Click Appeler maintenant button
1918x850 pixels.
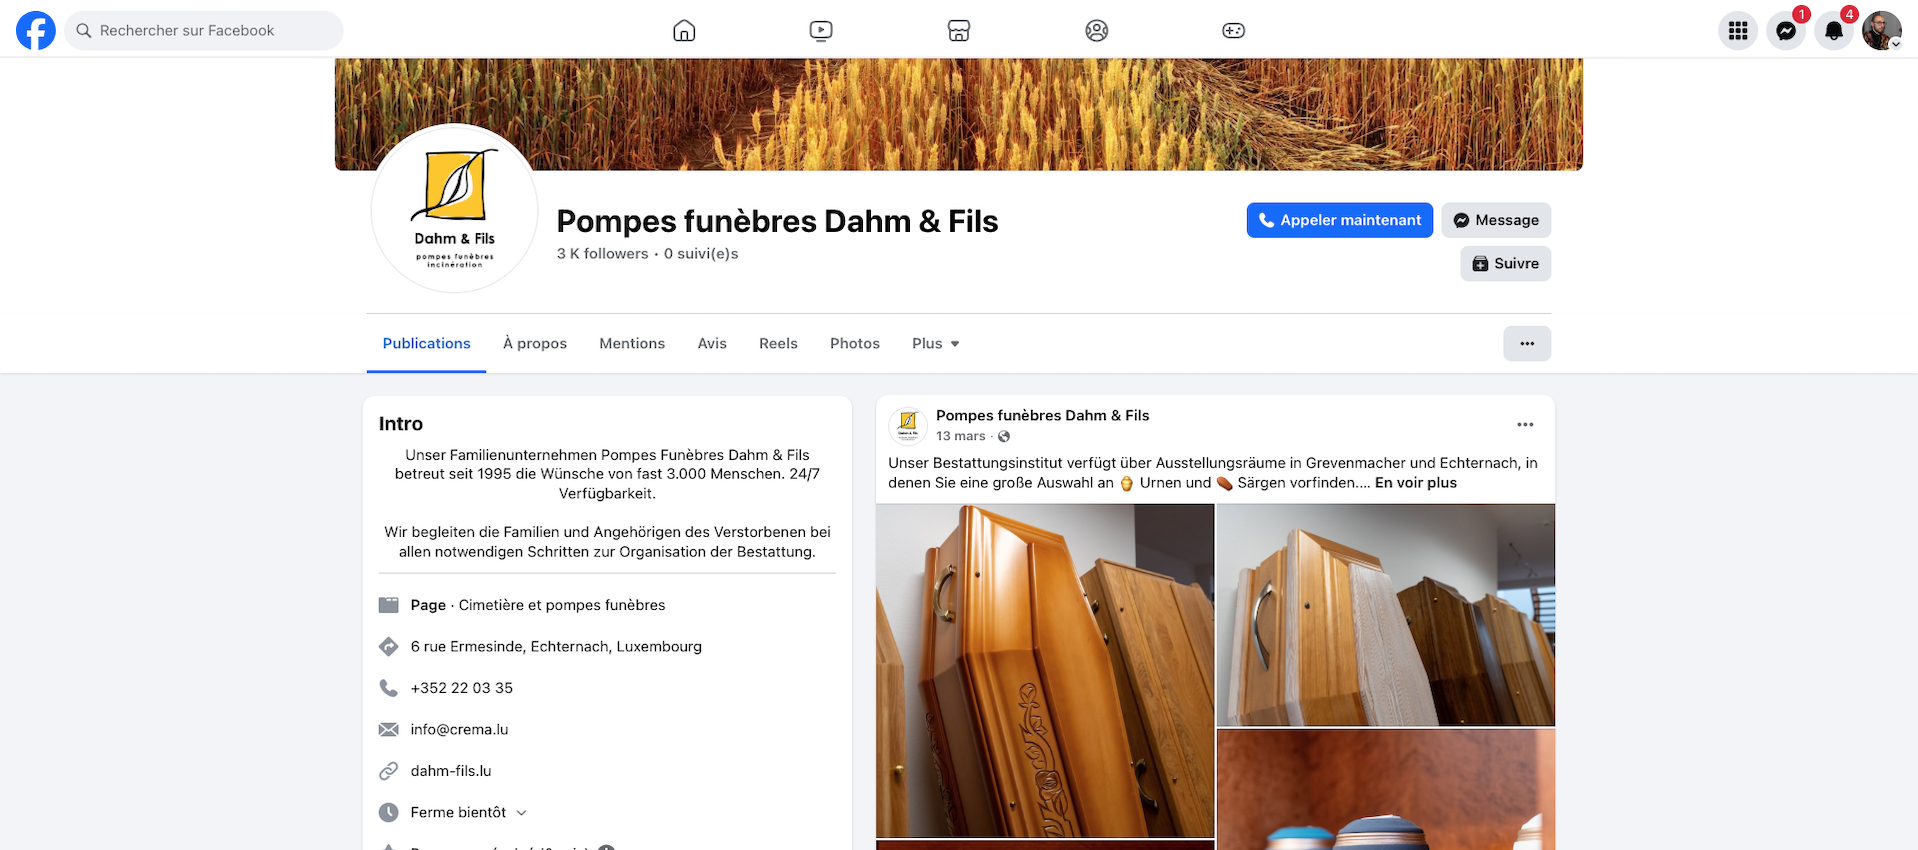[1339, 220]
